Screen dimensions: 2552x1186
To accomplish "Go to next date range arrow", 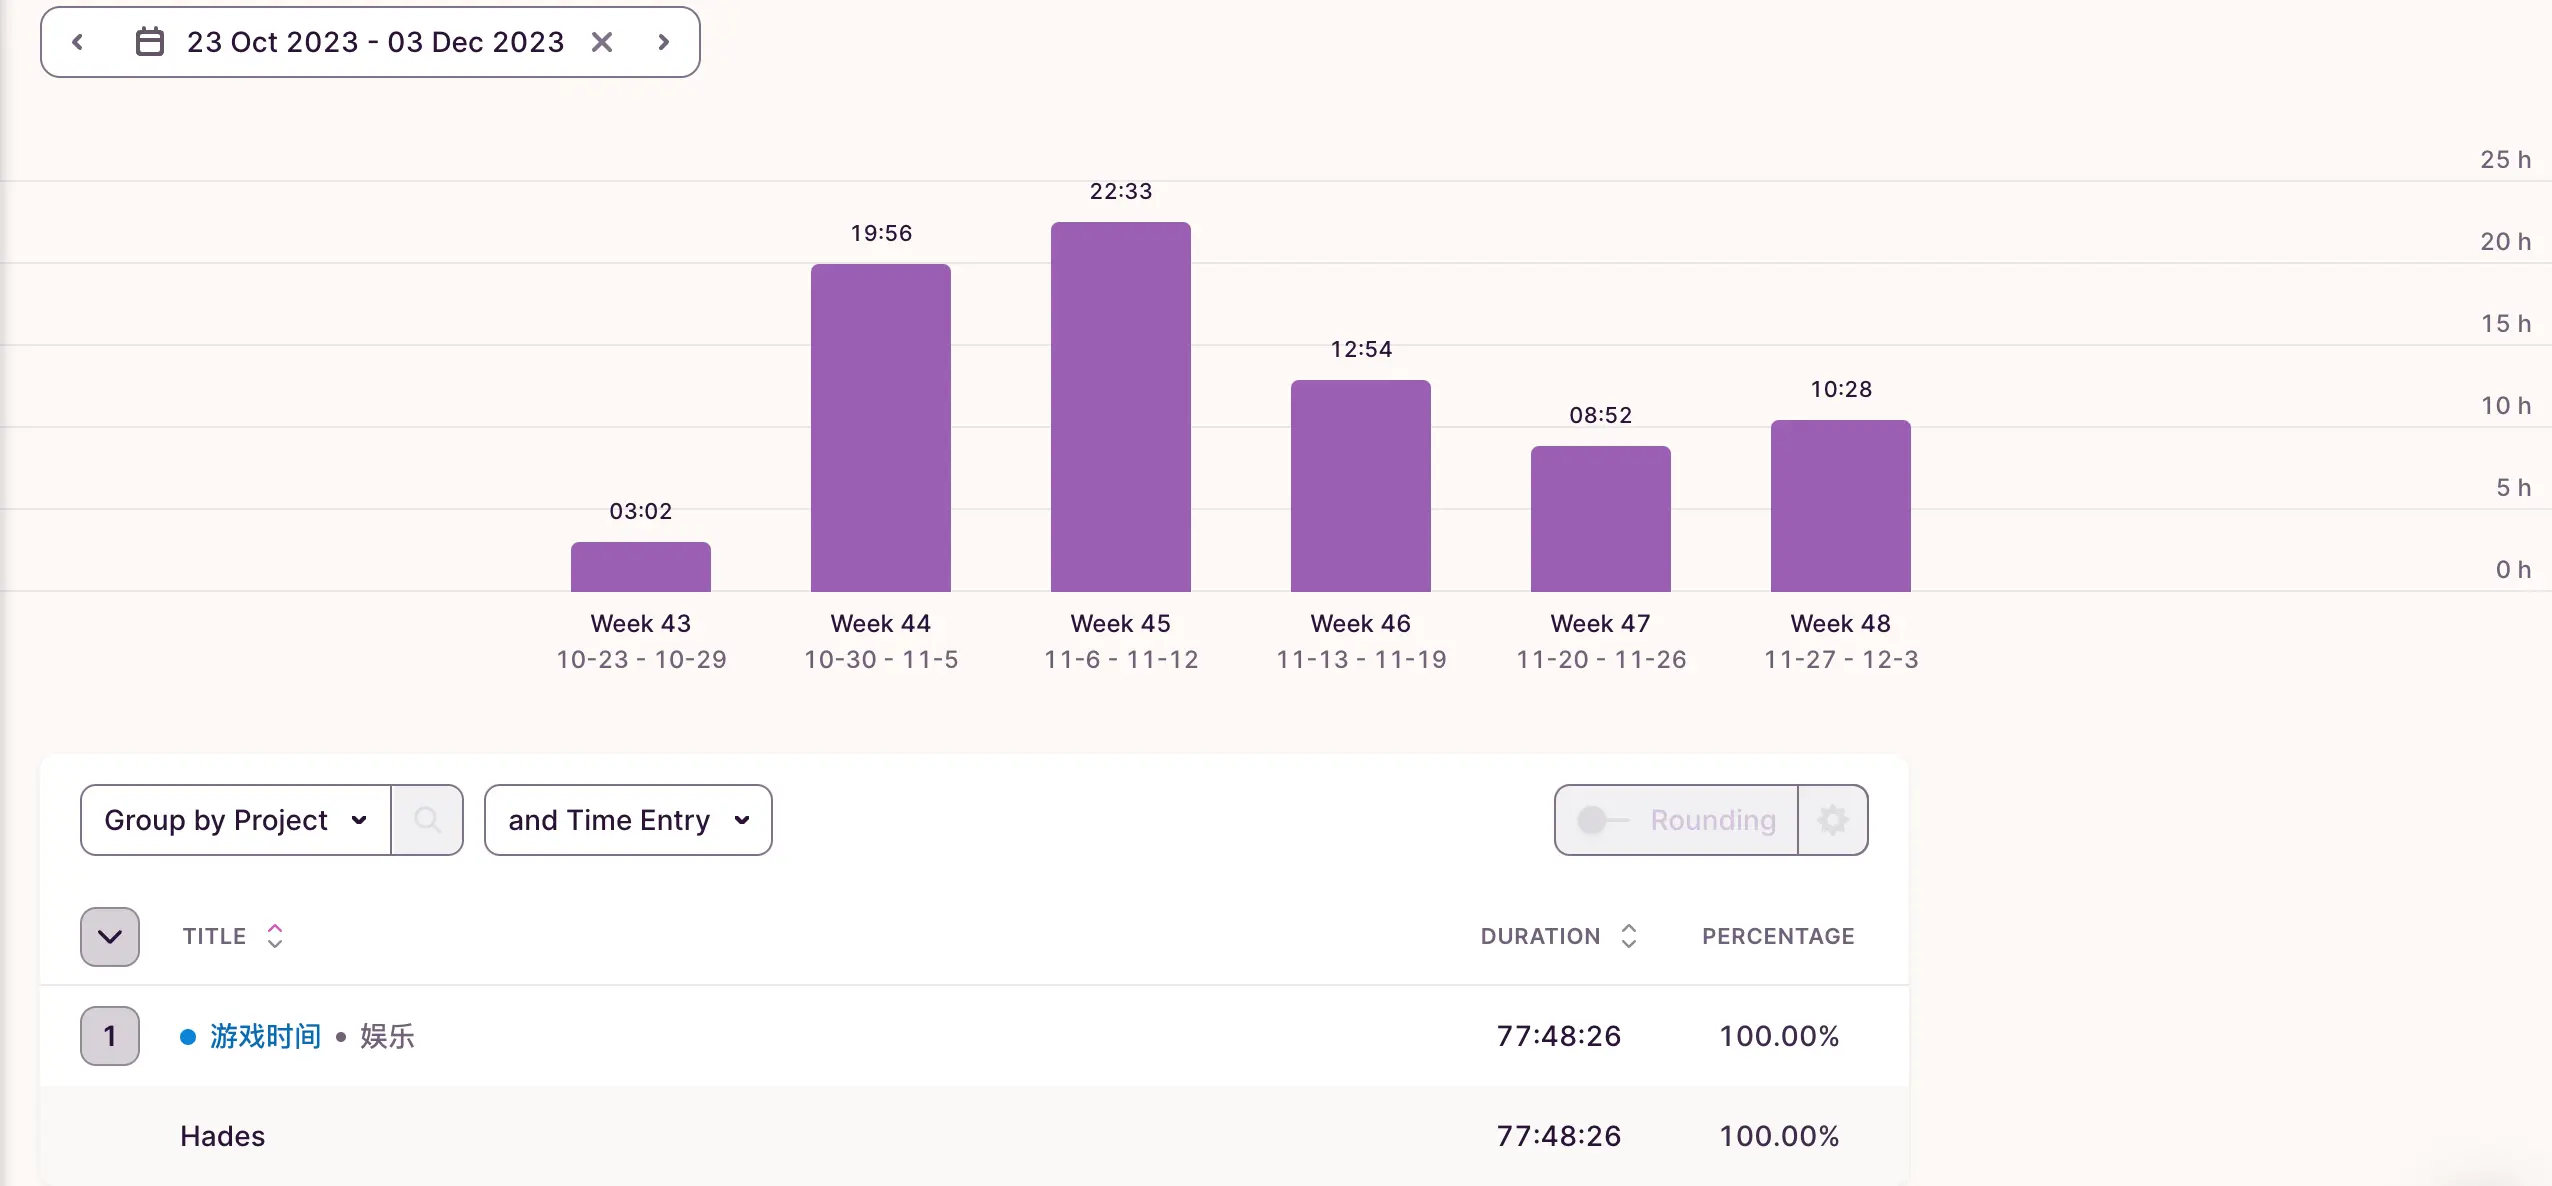I will click(x=663, y=42).
